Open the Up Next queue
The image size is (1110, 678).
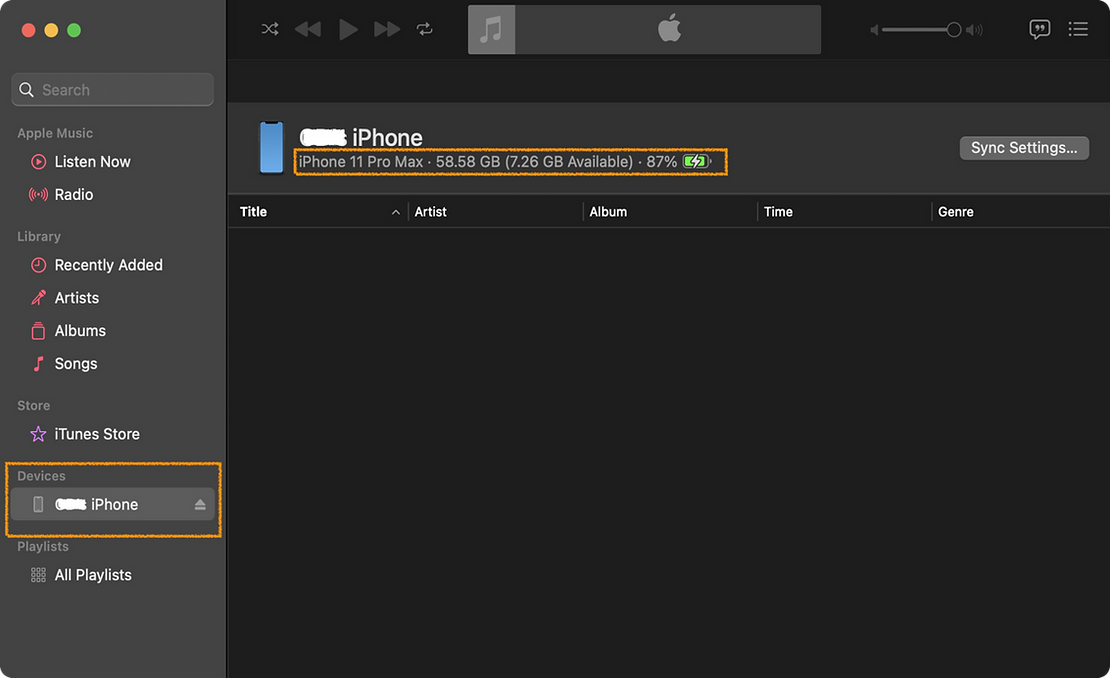point(1078,29)
